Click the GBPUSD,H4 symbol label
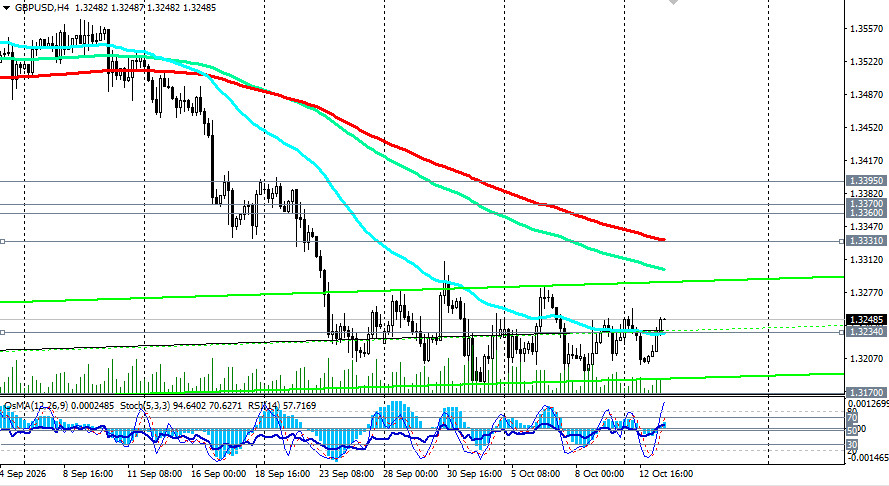Screen dimensions: 889x486 (42, 8)
